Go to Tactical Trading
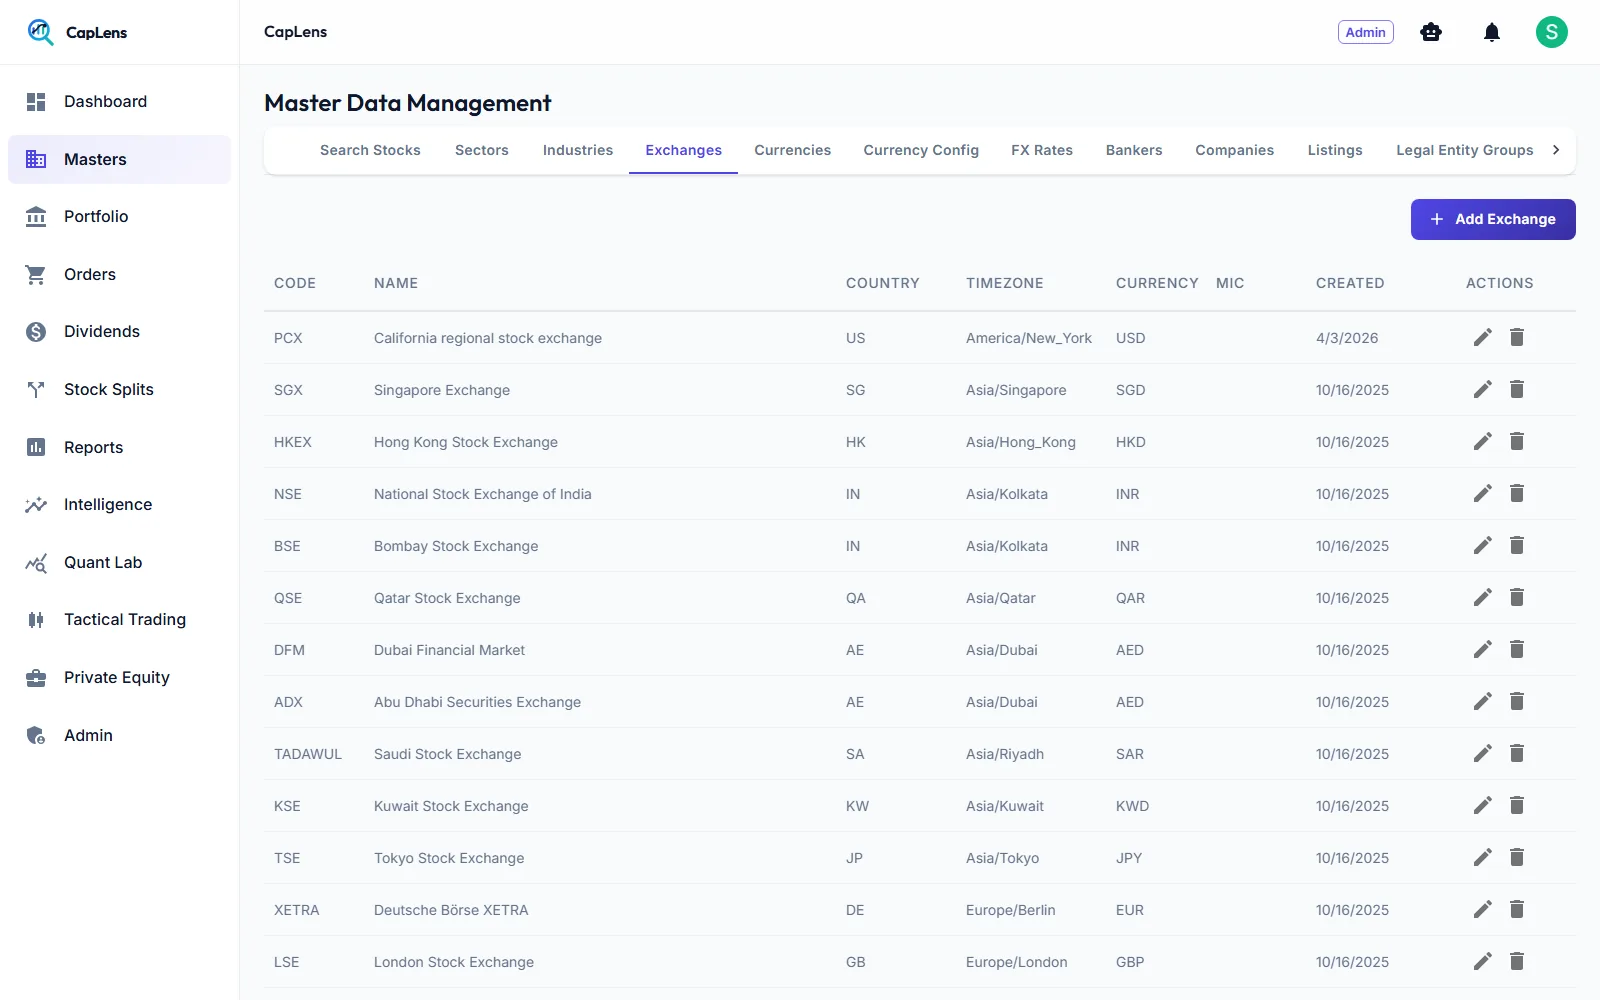This screenshot has width=1600, height=1000. (119, 620)
